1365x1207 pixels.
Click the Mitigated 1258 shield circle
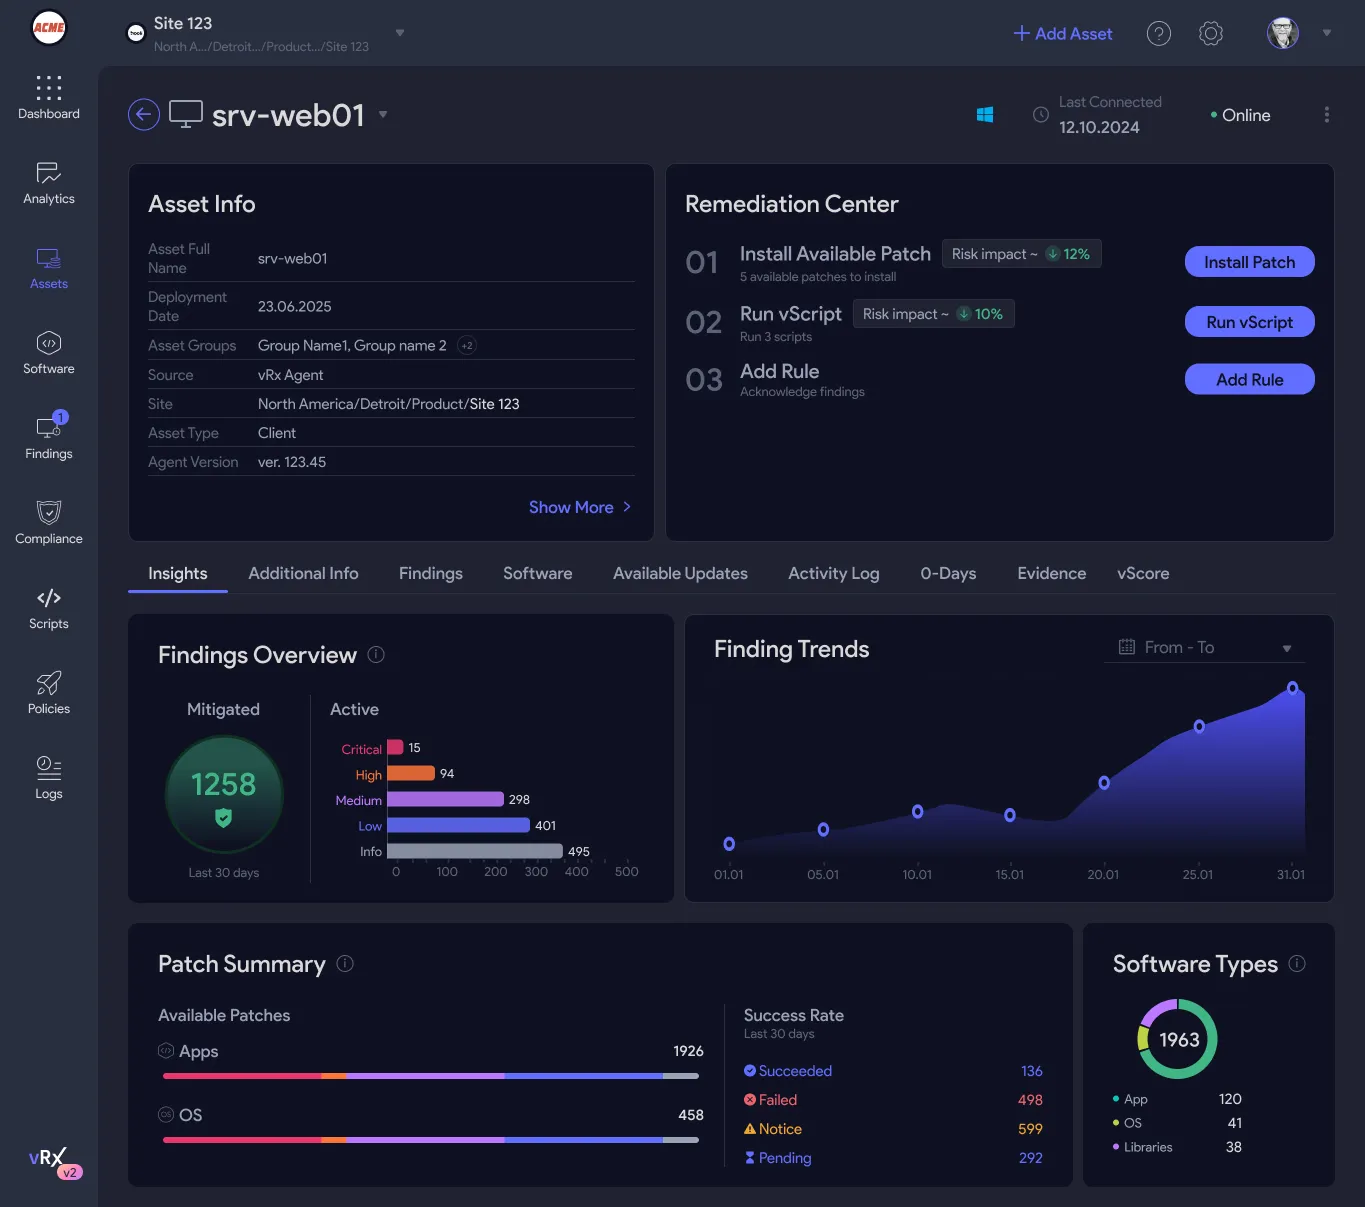224,795
